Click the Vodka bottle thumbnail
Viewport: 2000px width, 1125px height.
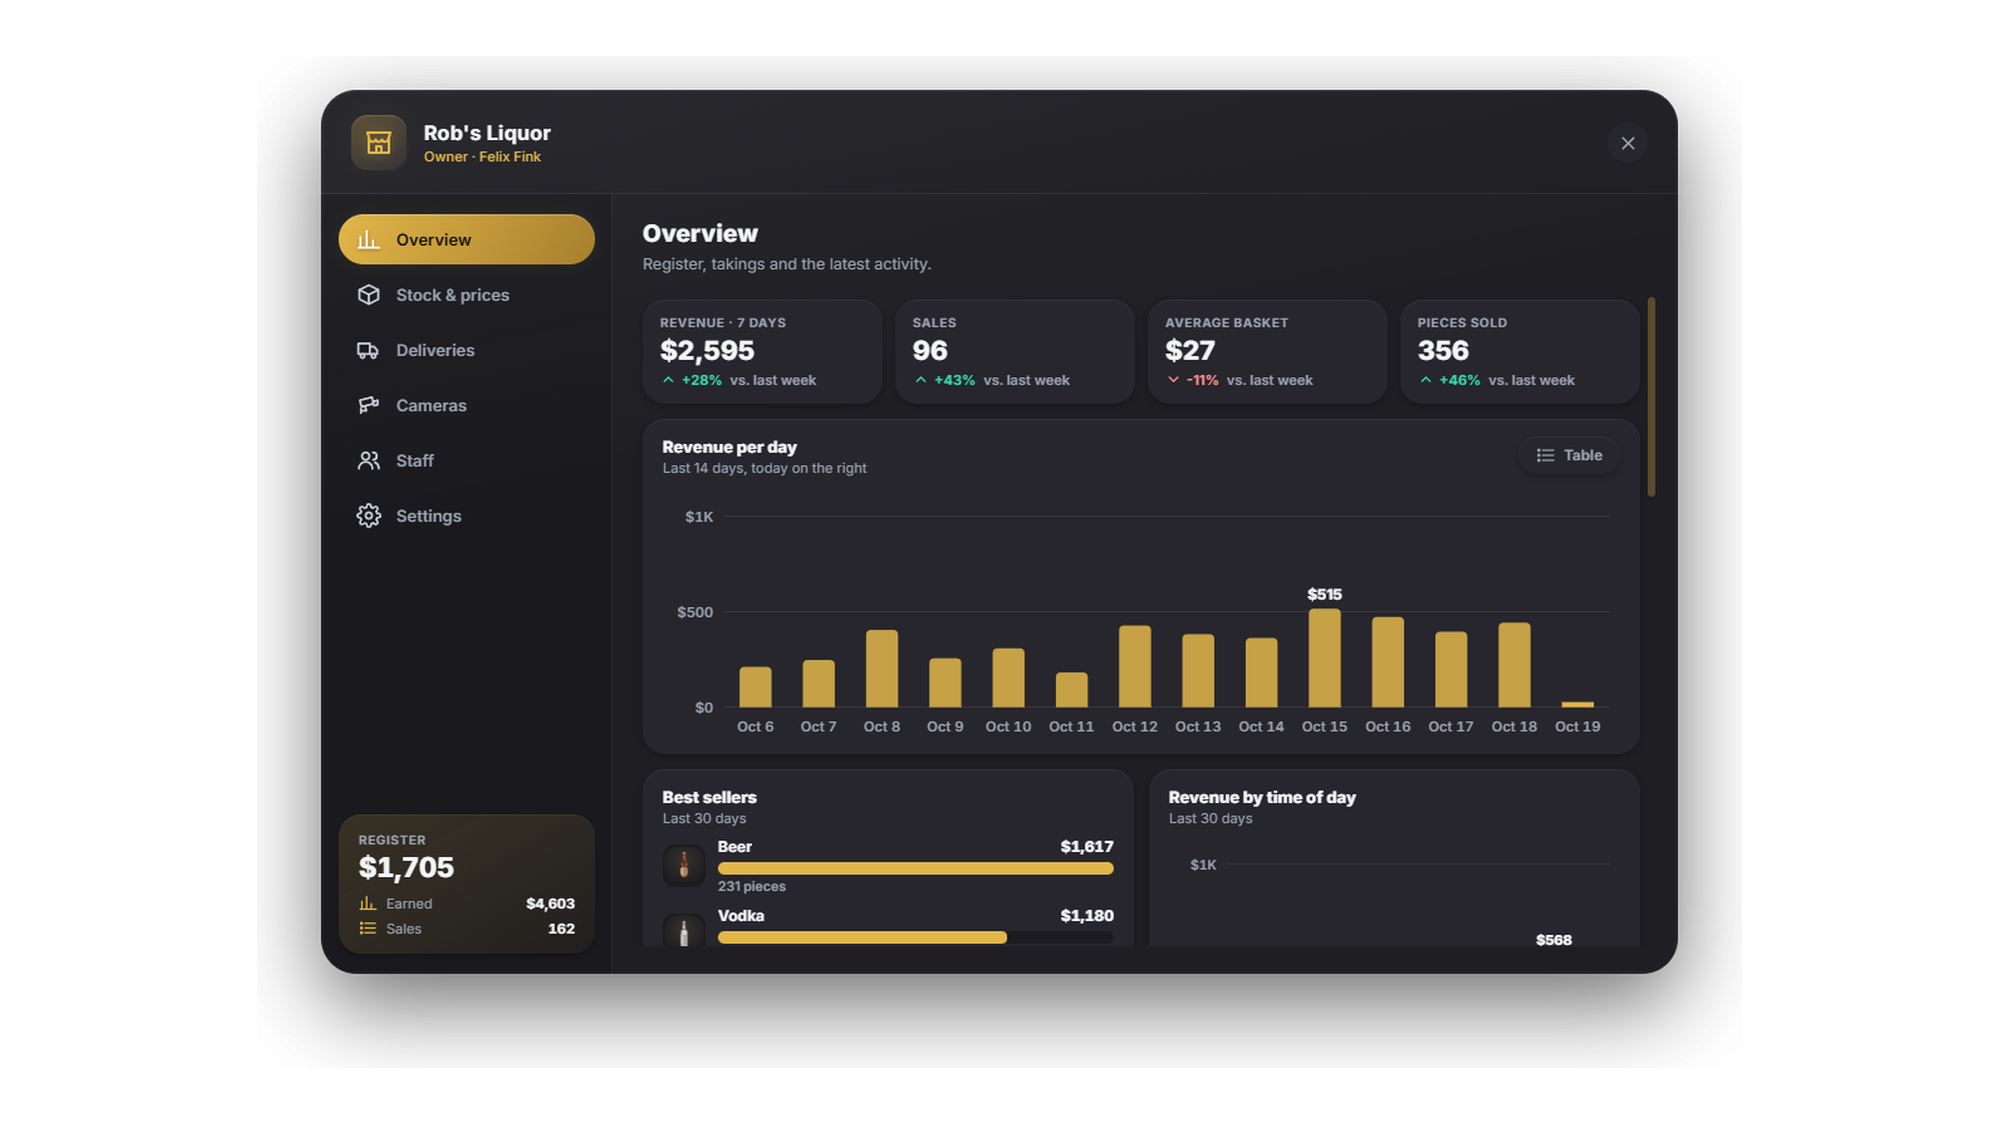pyautogui.click(x=684, y=931)
